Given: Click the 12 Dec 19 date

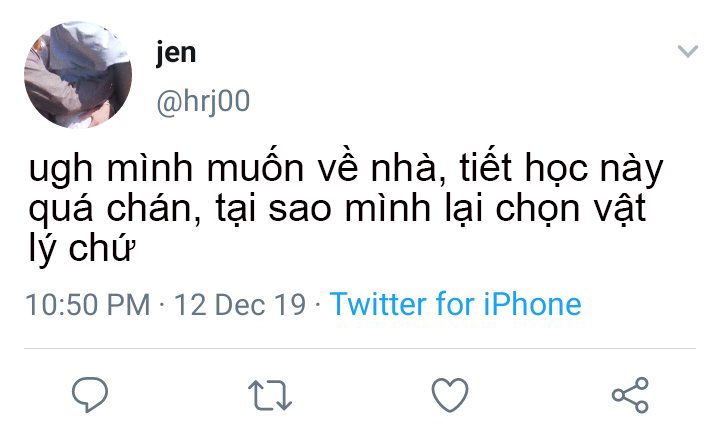Looking at the screenshot, I should pos(240,305).
